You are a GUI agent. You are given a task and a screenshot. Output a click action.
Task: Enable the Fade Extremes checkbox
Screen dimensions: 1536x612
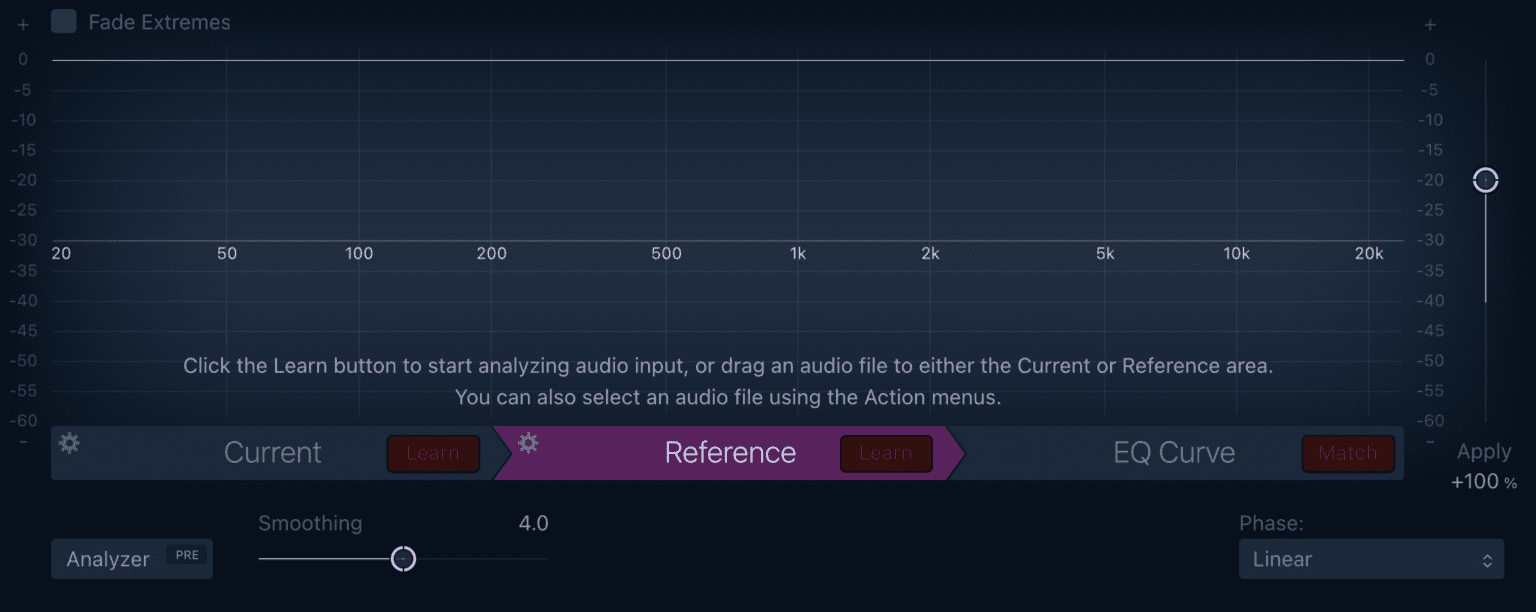click(64, 22)
